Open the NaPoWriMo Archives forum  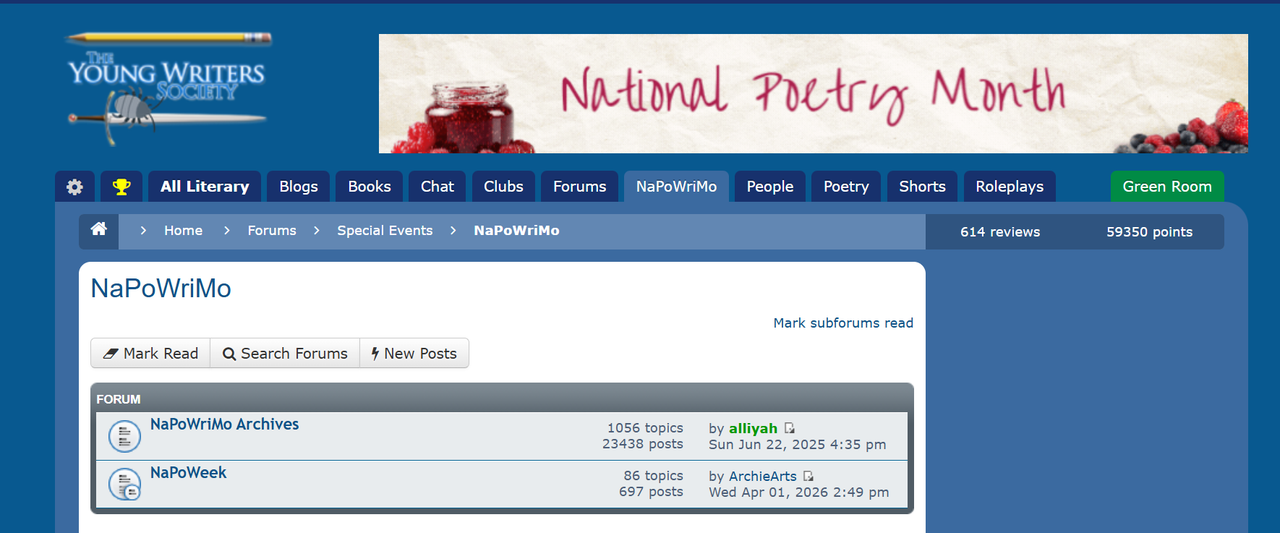coord(224,424)
